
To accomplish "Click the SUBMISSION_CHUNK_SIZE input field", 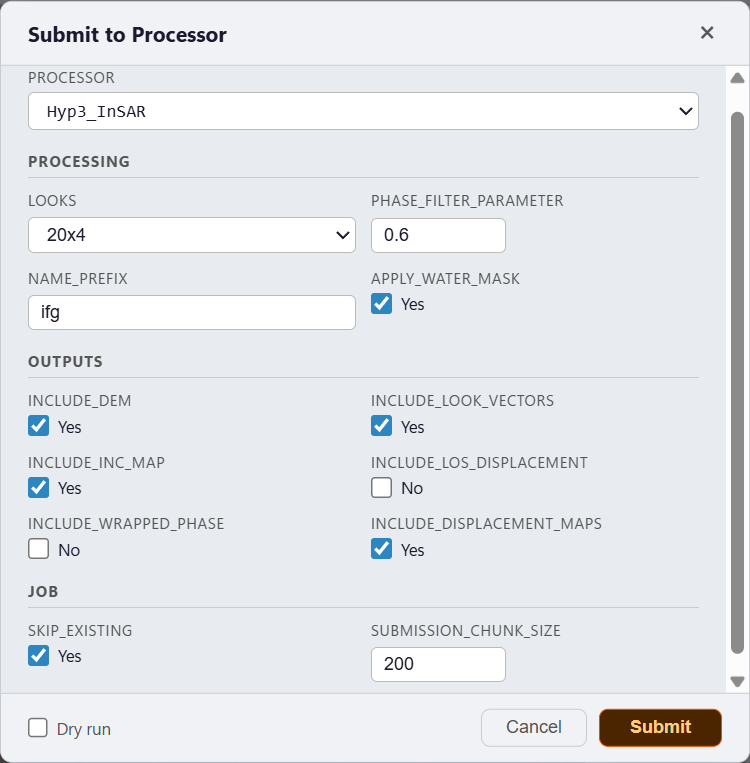I will [x=438, y=664].
